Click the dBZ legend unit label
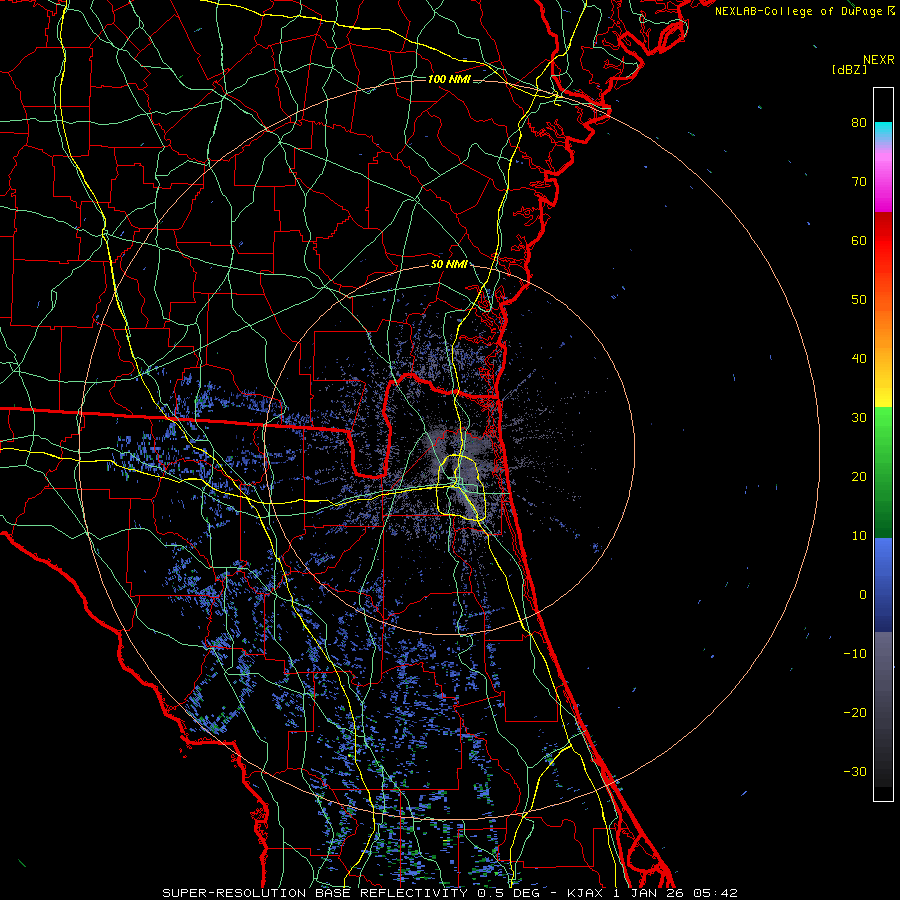 point(849,70)
